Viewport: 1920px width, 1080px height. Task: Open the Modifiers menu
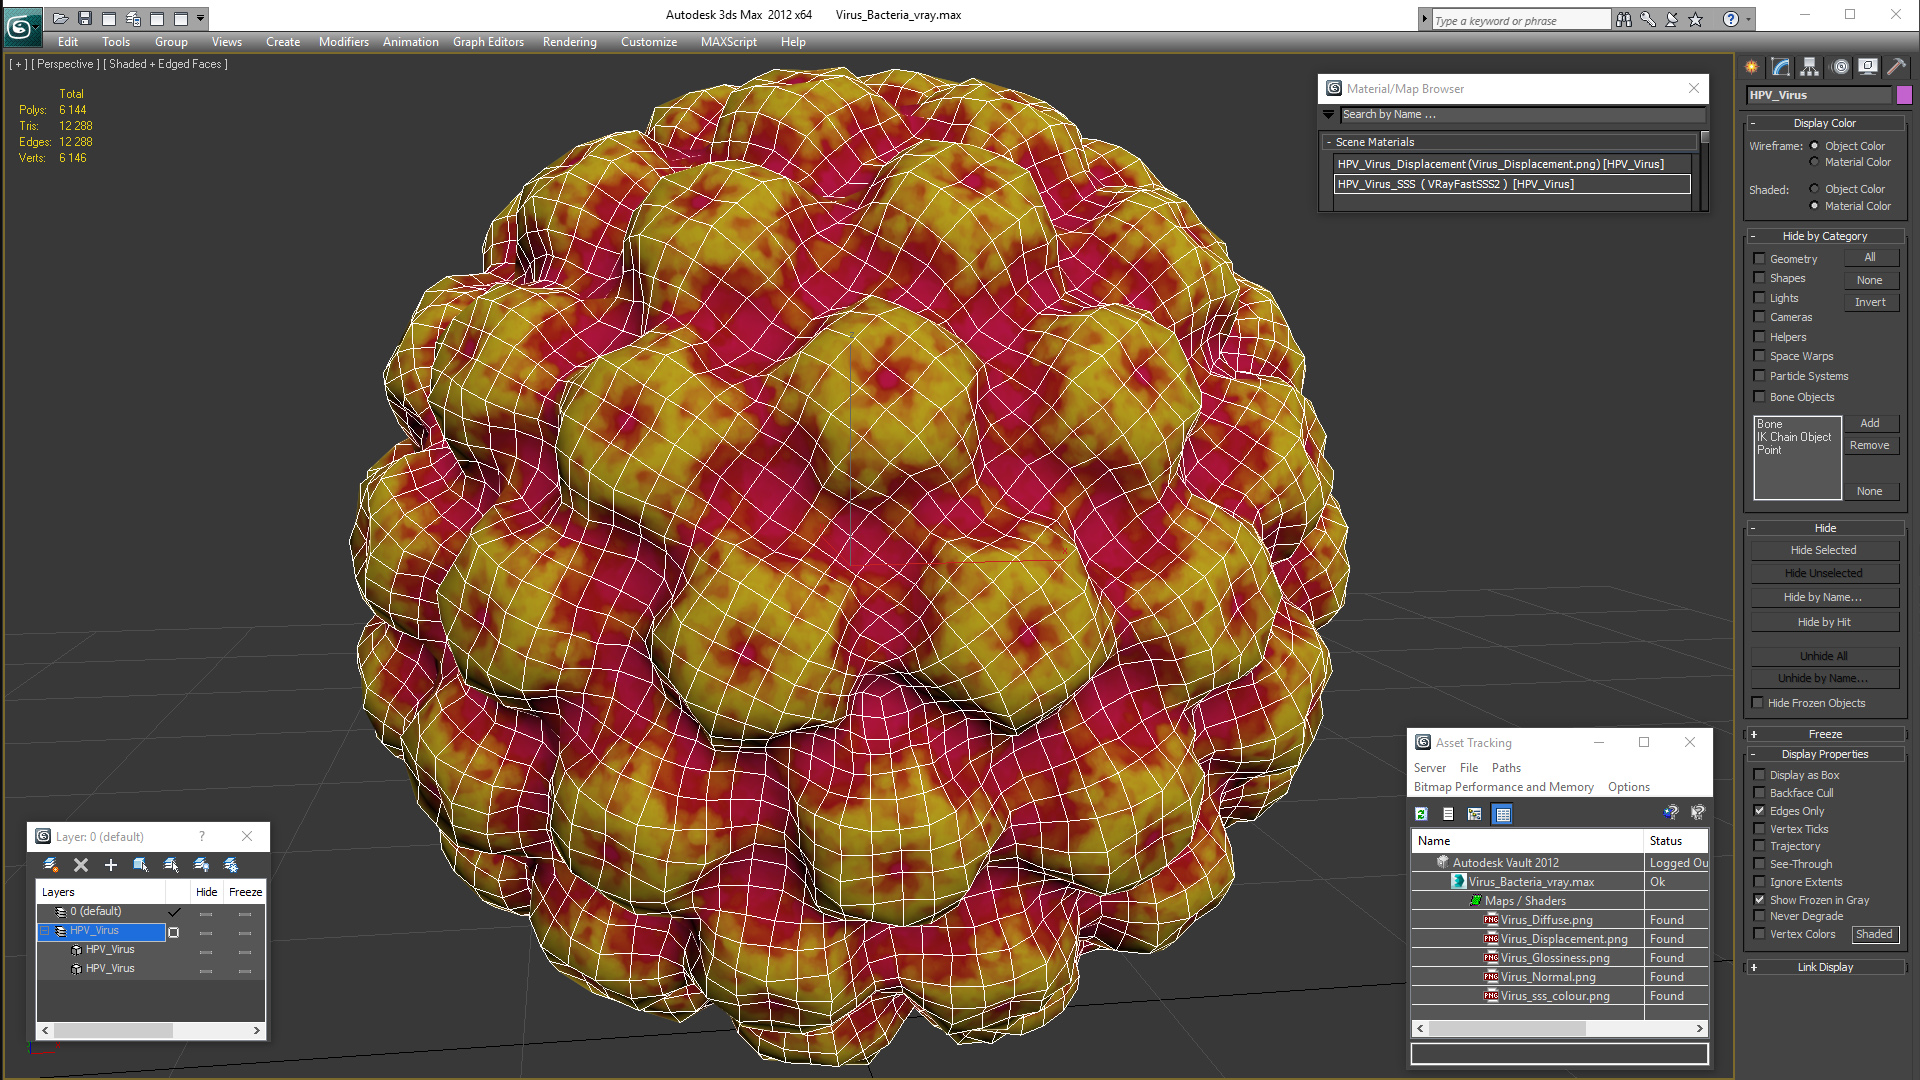344,42
